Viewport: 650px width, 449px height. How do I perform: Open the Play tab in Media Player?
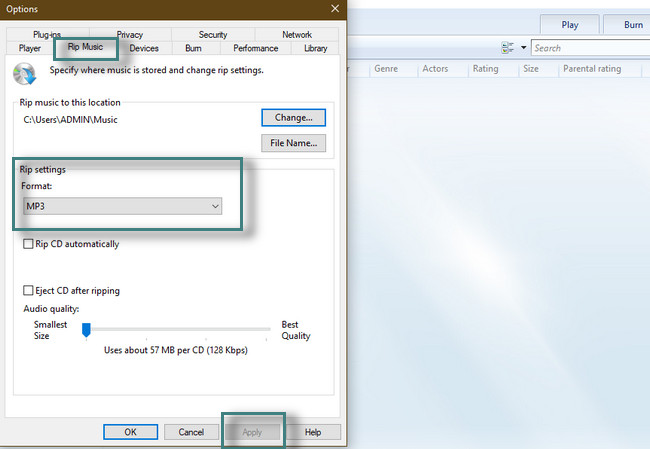[570, 25]
